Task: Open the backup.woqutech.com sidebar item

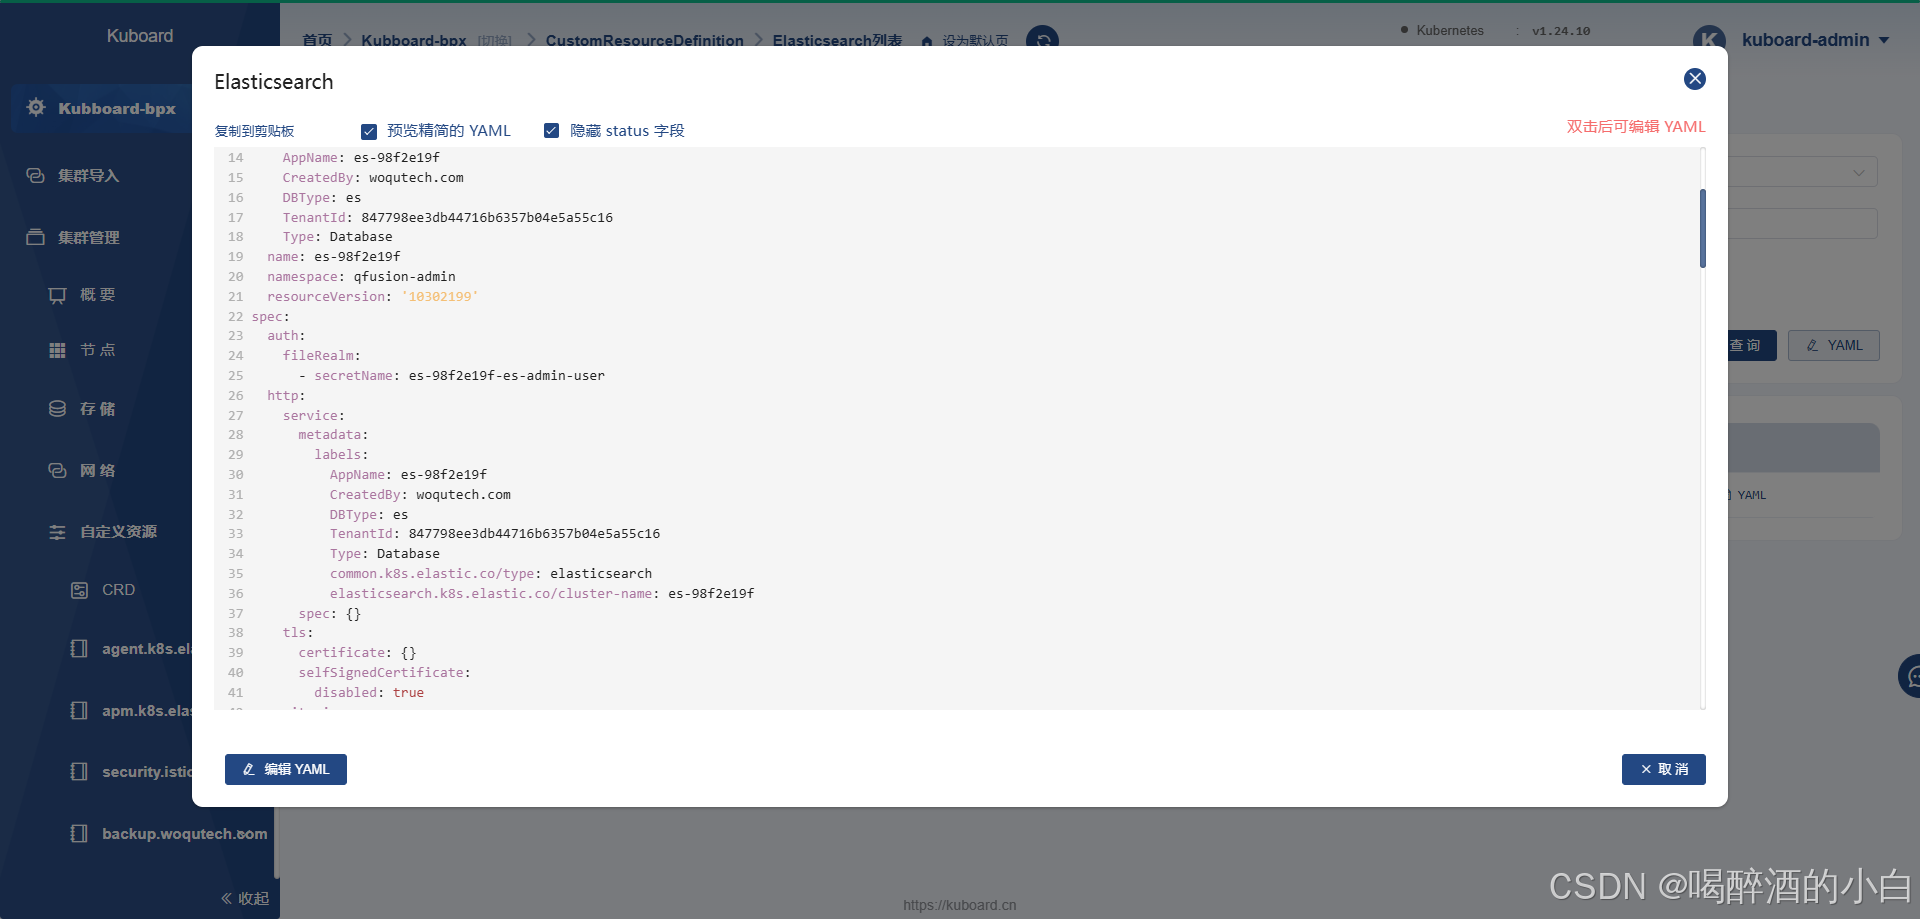Action: coord(184,834)
